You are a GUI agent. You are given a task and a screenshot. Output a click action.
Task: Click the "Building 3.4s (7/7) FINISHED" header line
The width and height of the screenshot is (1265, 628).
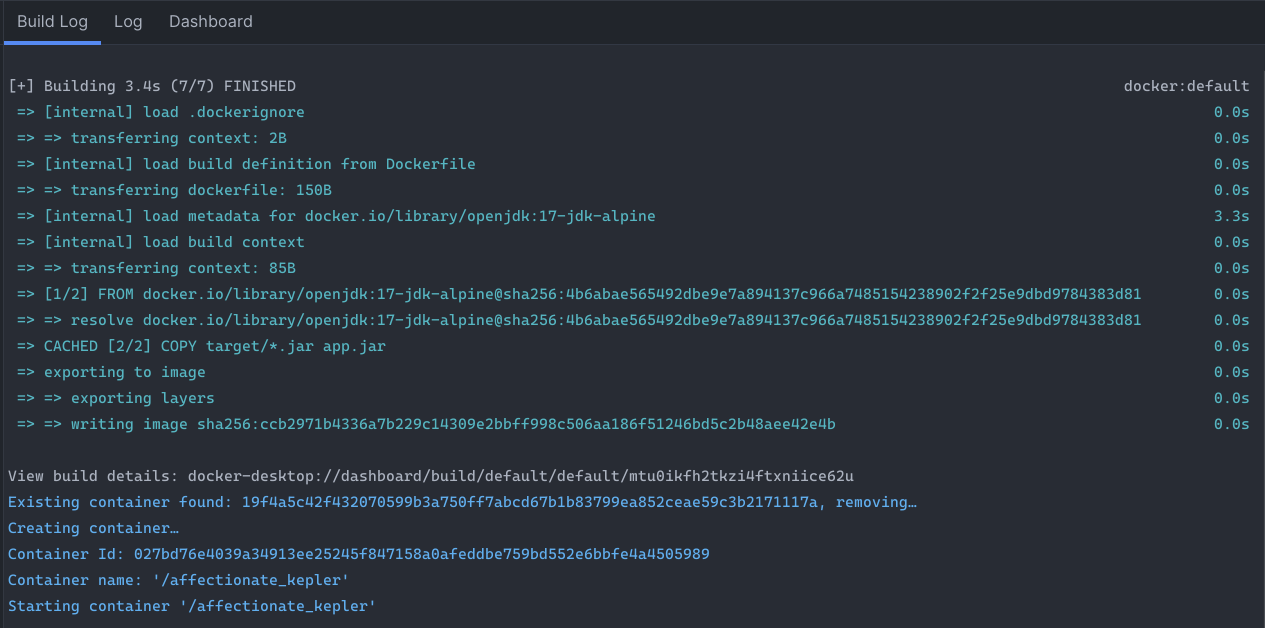152,86
